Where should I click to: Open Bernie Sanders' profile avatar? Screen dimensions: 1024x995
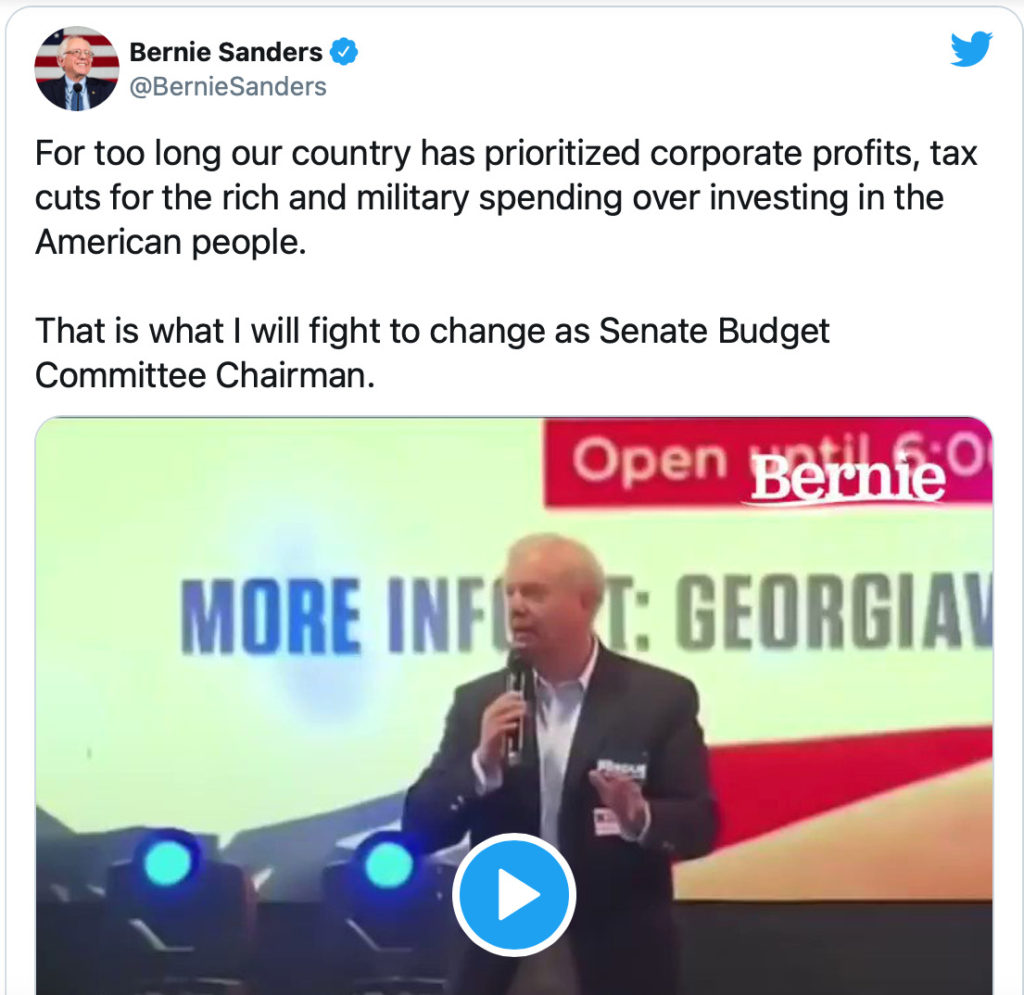(x=77, y=68)
